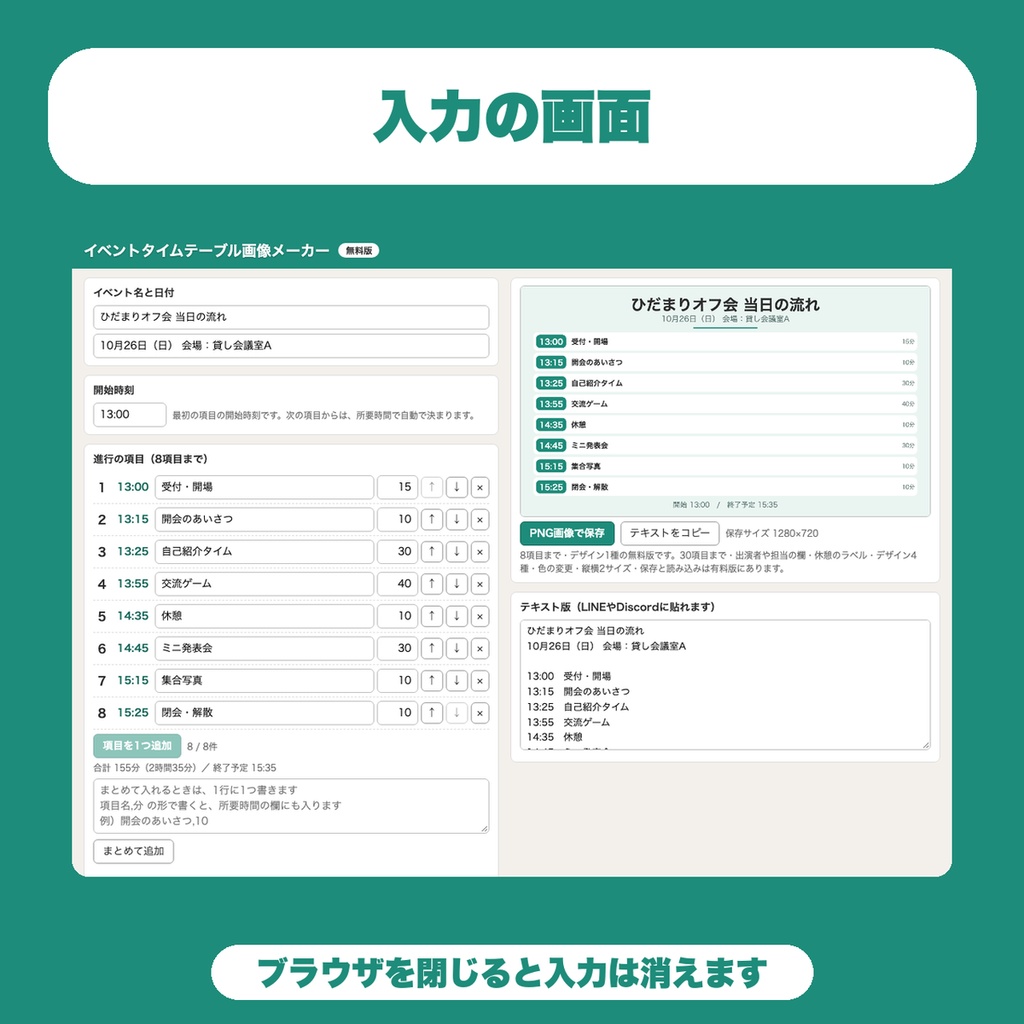Screen dimensions: 1024x1024
Task: Edit item name 交流ゲーム
Action: point(264,584)
